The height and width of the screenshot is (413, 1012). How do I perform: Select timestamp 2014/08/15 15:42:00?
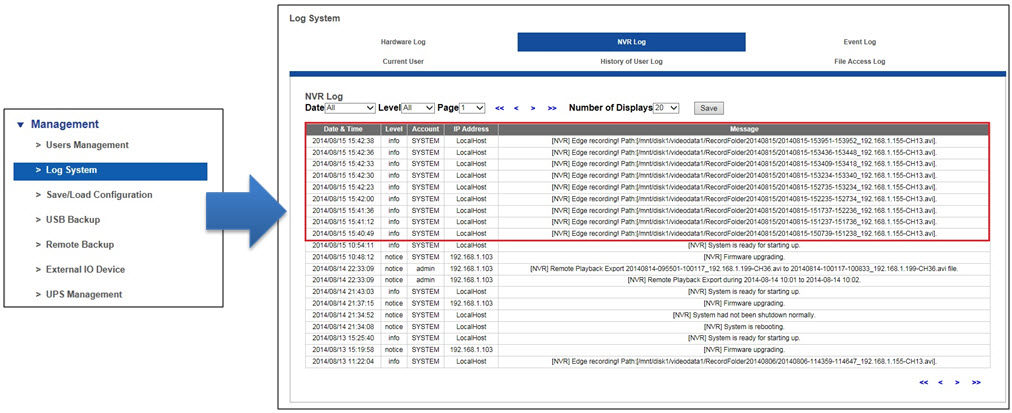pyautogui.click(x=343, y=199)
